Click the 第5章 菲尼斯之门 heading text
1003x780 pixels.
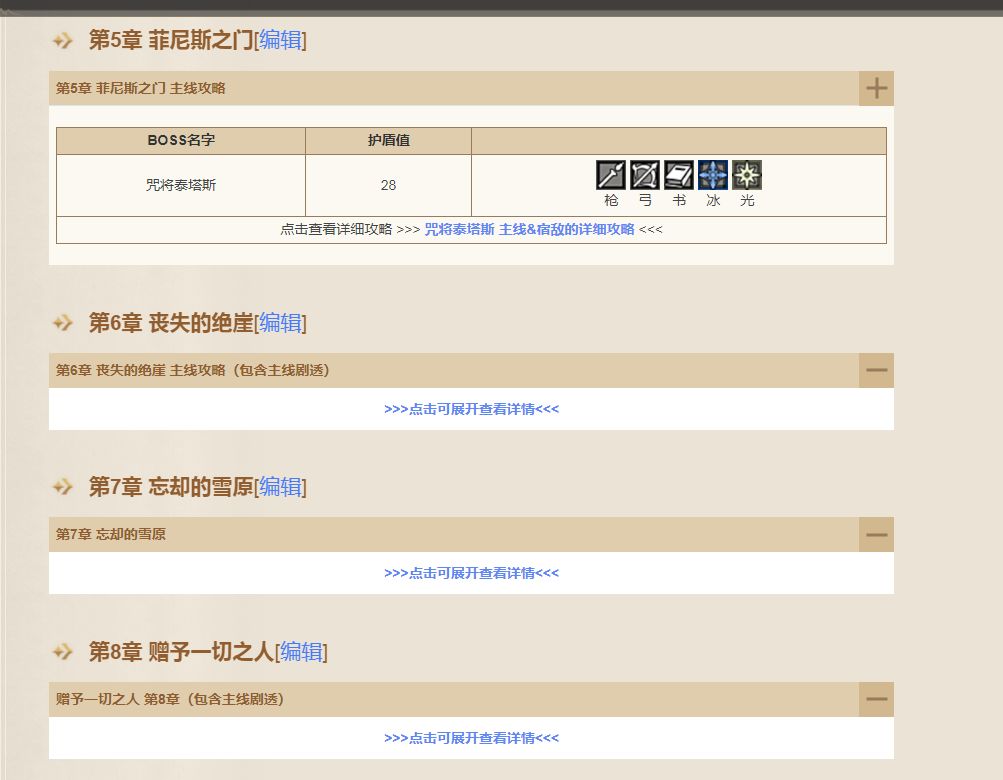pyautogui.click(x=171, y=40)
